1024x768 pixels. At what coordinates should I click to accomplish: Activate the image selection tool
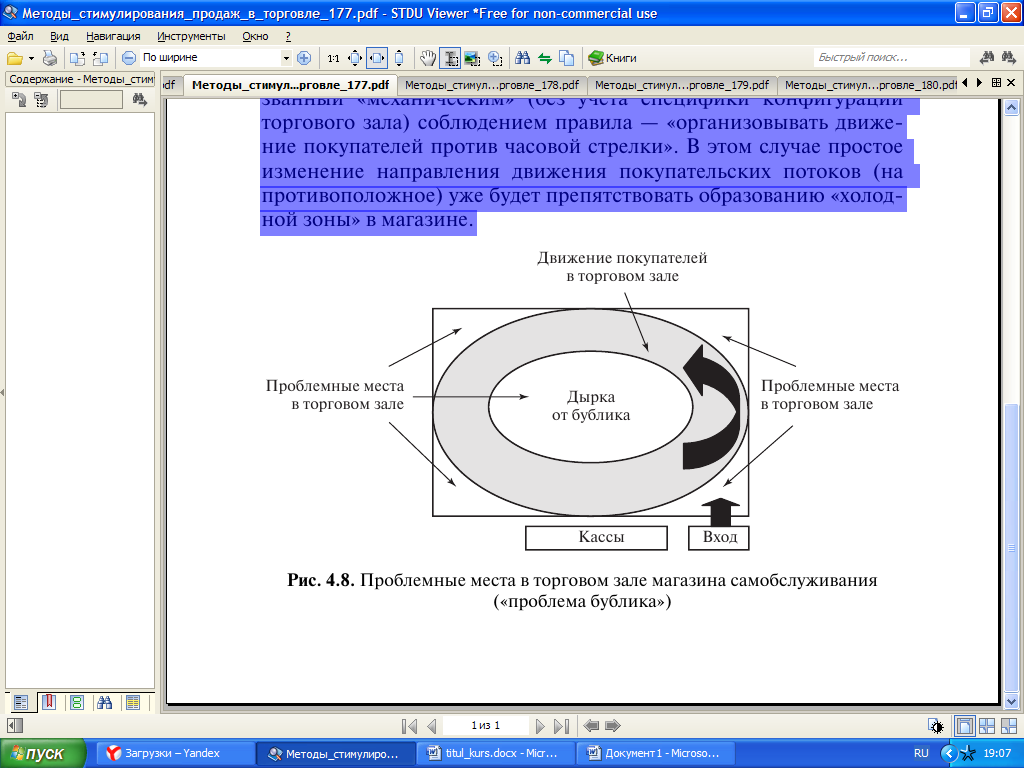(472, 58)
